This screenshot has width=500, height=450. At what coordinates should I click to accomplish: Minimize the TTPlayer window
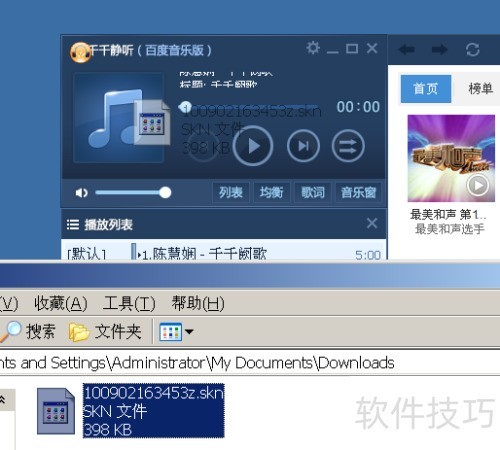pyautogui.click(x=332, y=52)
